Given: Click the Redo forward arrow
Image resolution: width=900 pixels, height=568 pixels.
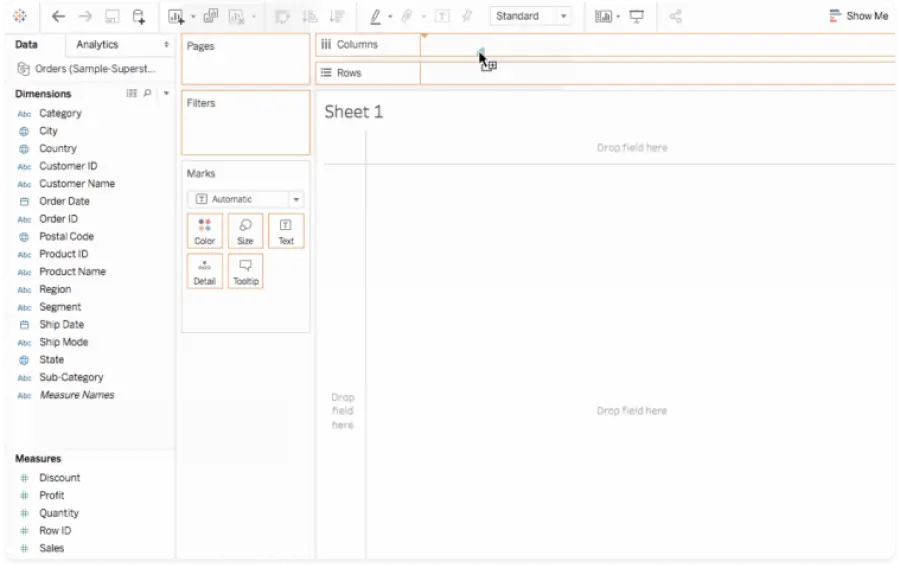Looking at the screenshot, I should (85, 16).
